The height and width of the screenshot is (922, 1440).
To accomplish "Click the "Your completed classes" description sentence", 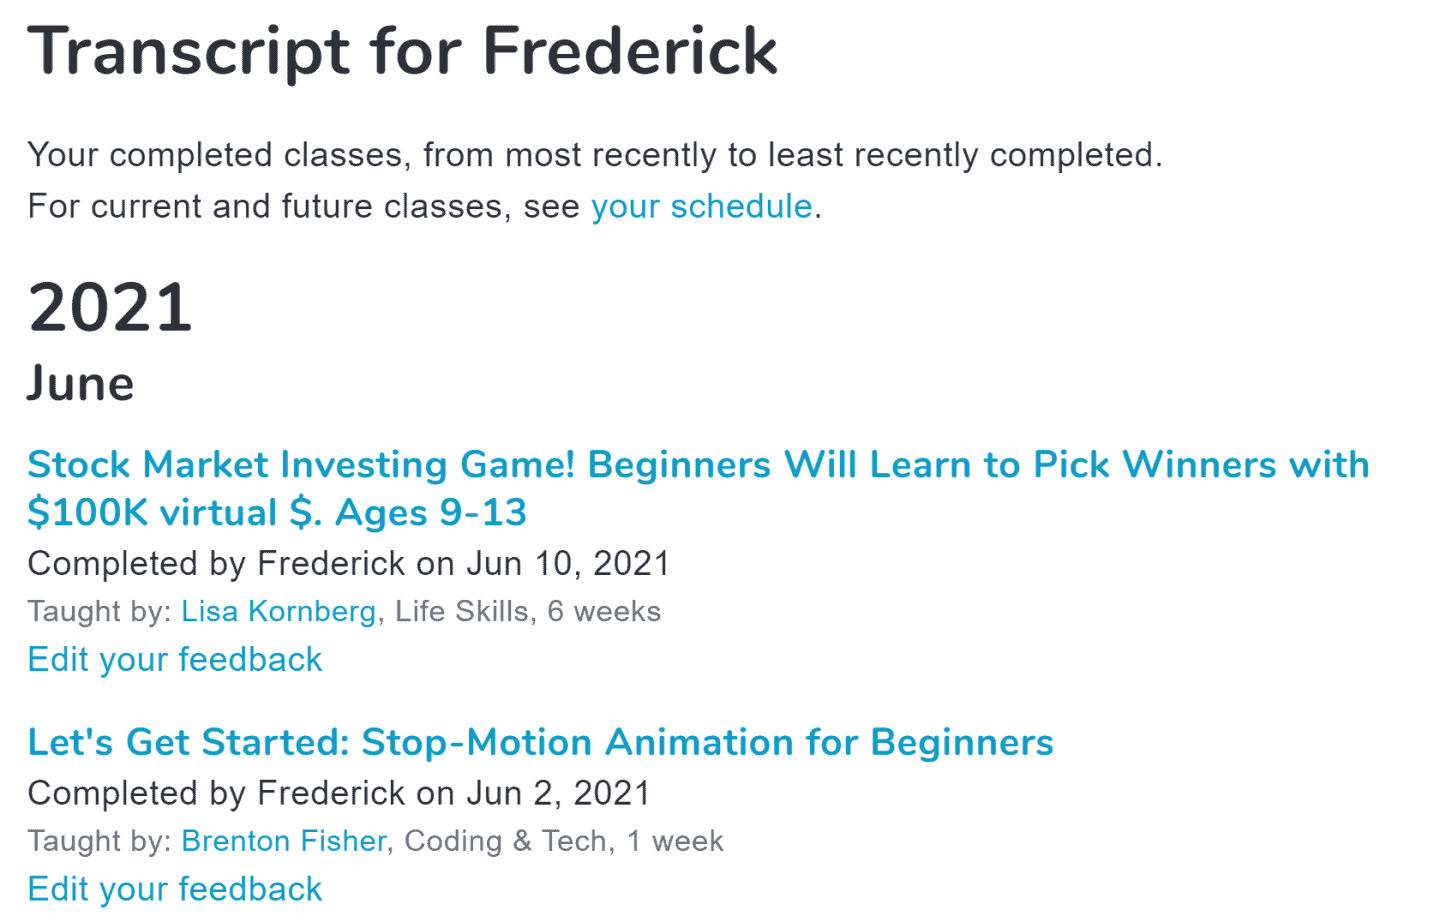I will [595, 155].
